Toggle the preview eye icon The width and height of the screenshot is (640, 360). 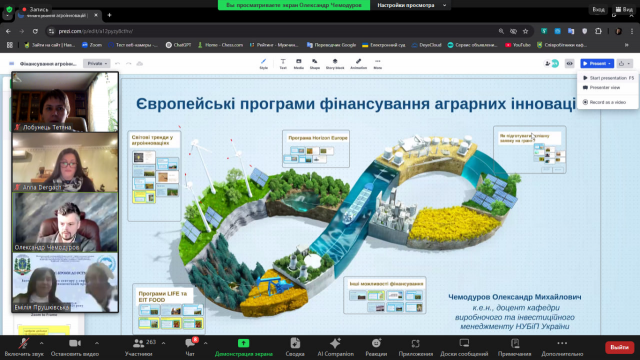569,64
